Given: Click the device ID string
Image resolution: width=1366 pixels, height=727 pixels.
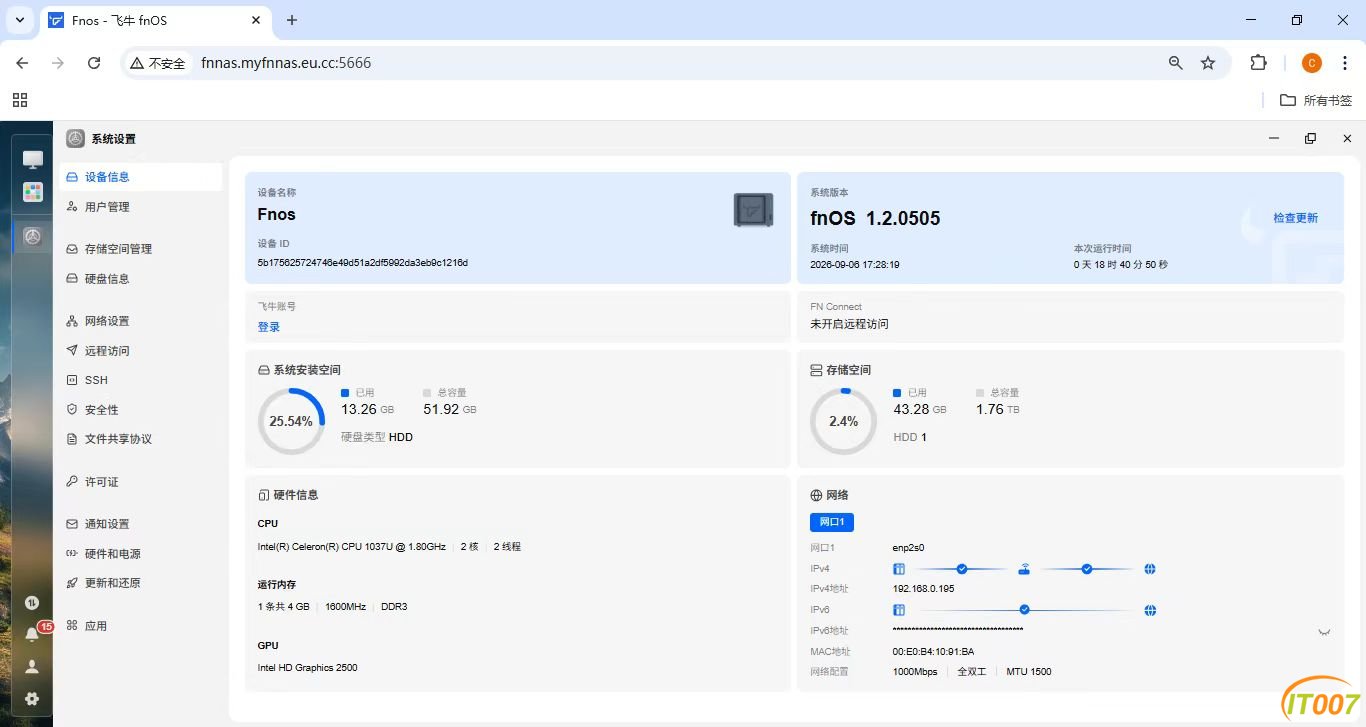Looking at the screenshot, I should point(363,263).
